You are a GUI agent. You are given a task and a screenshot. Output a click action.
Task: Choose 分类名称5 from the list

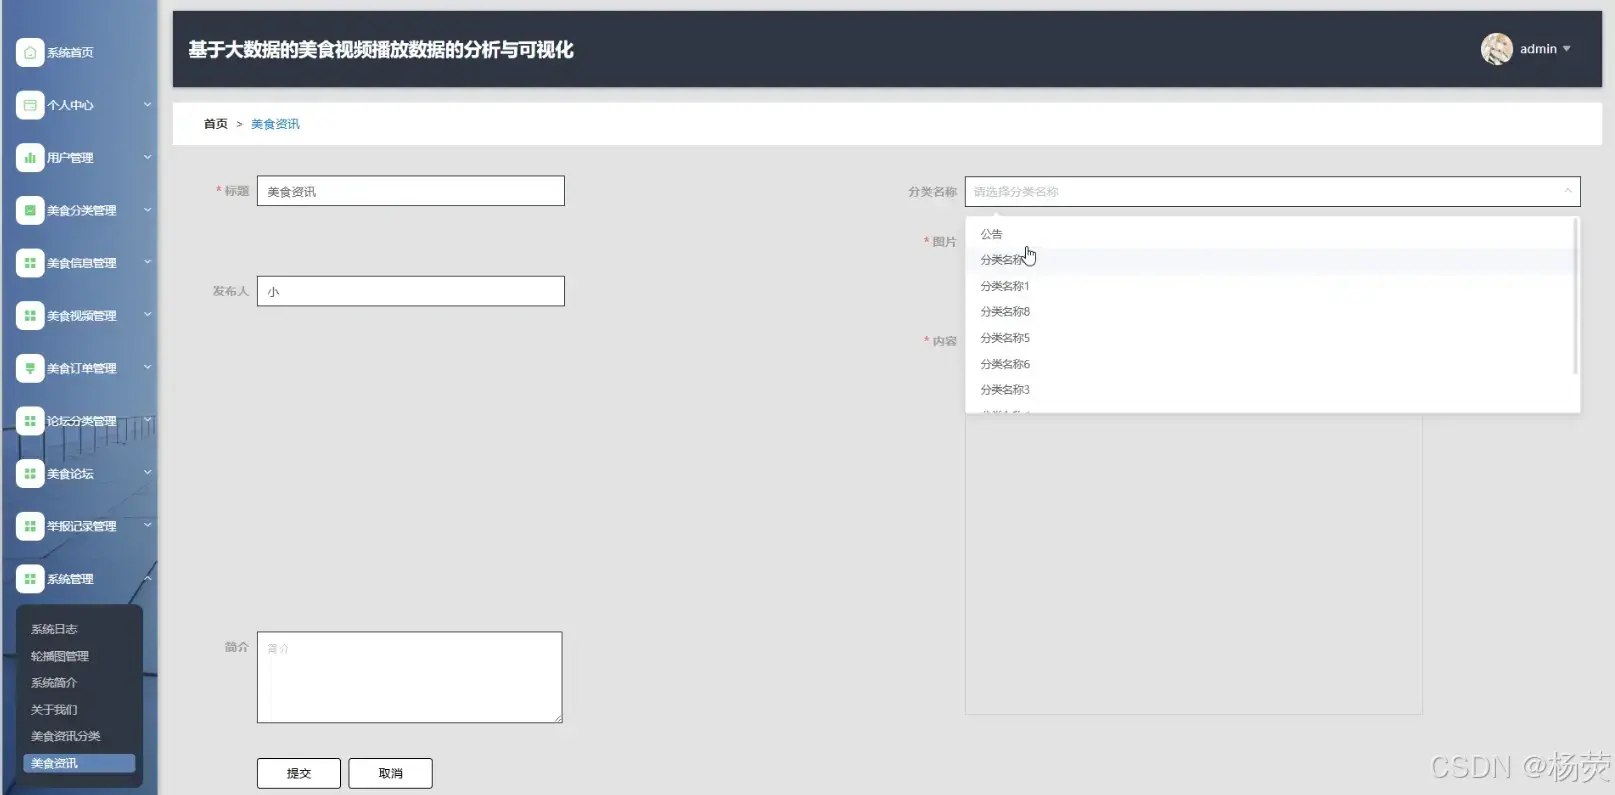tap(1272, 338)
